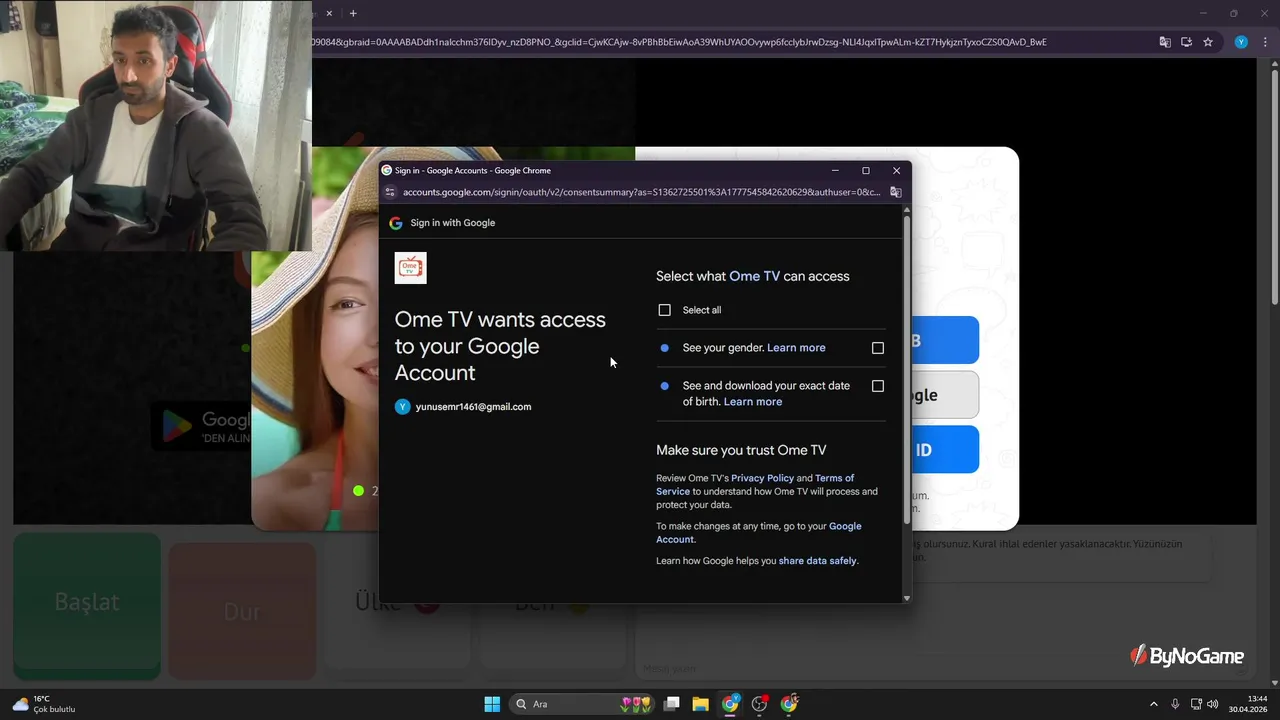Close the Google sign-in popup window

tap(896, 170)
